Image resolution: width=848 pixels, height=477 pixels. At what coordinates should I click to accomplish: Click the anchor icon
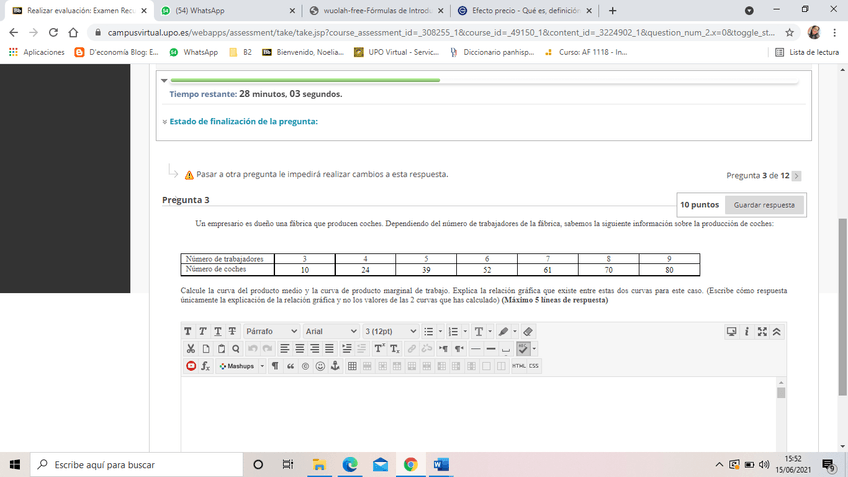(335, 366)
